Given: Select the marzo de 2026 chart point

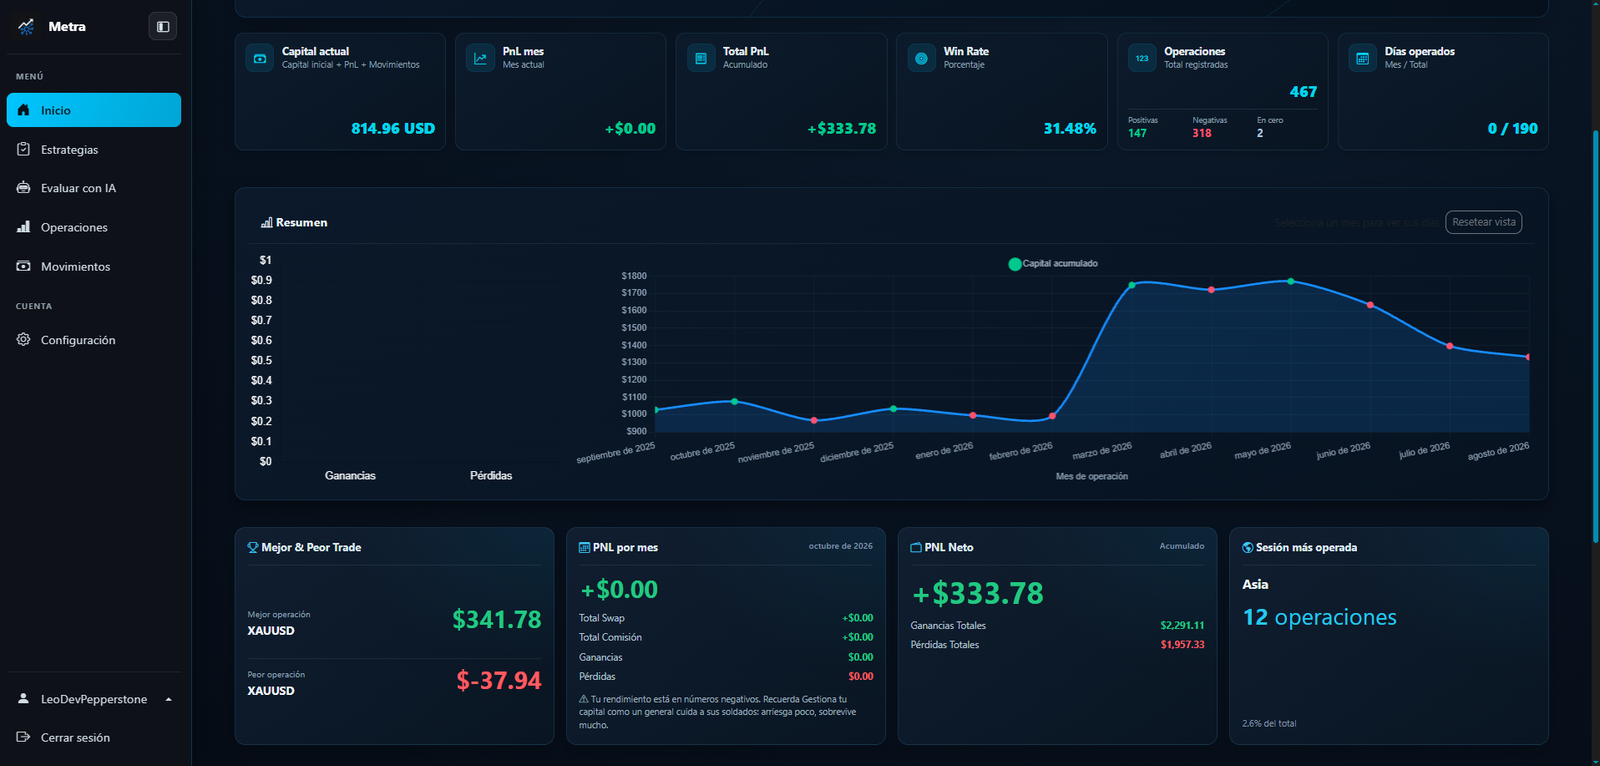Looking at the screenshot, I should tap(1132, 285).
